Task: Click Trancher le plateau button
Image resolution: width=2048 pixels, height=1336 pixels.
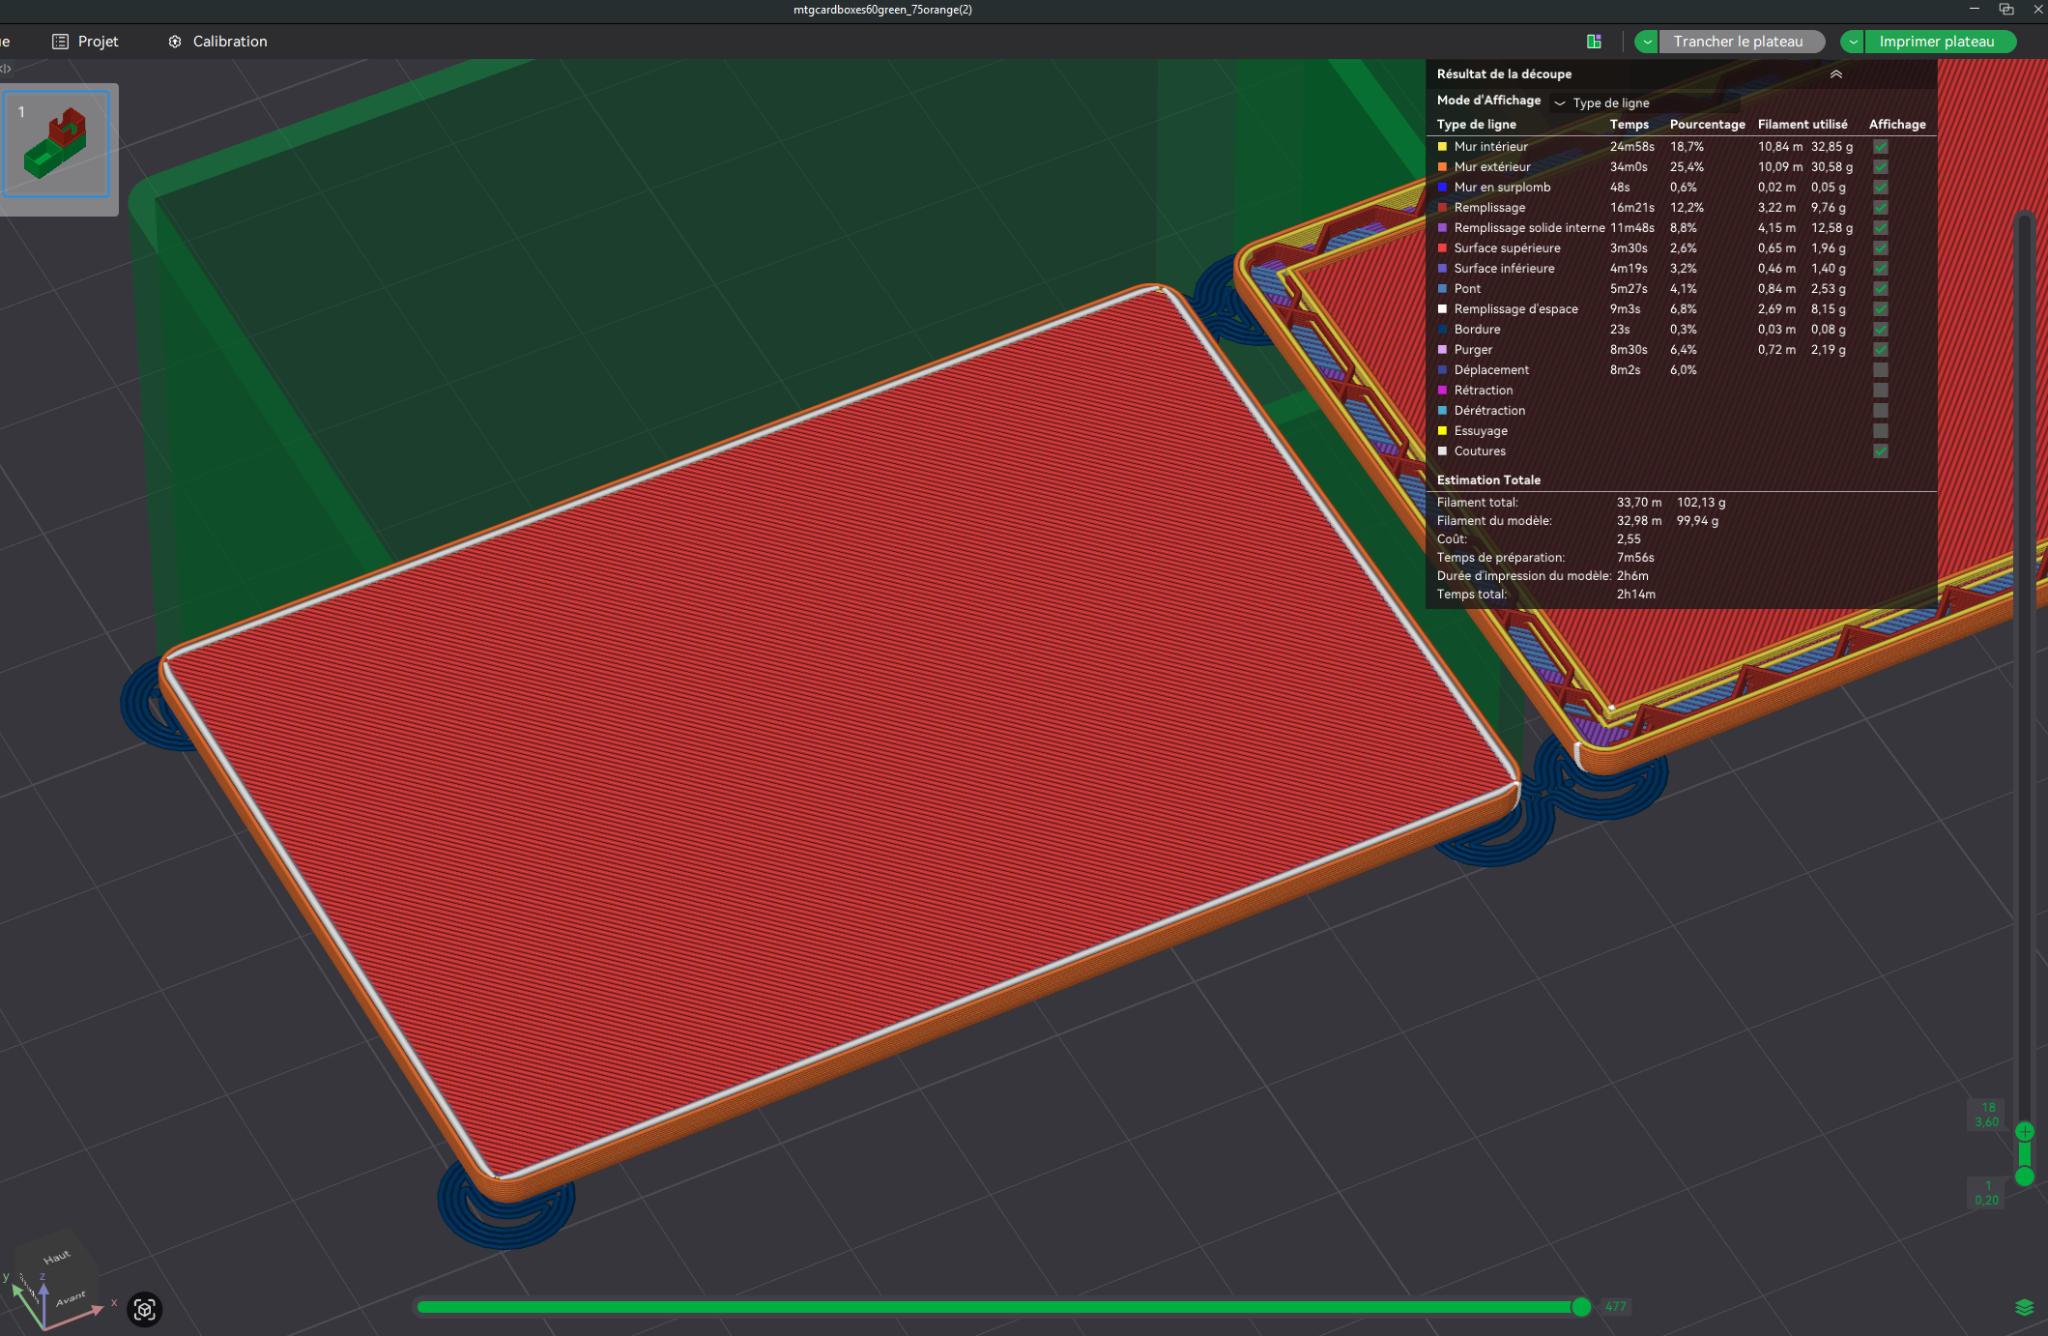Action: [x=1737, y=41]
